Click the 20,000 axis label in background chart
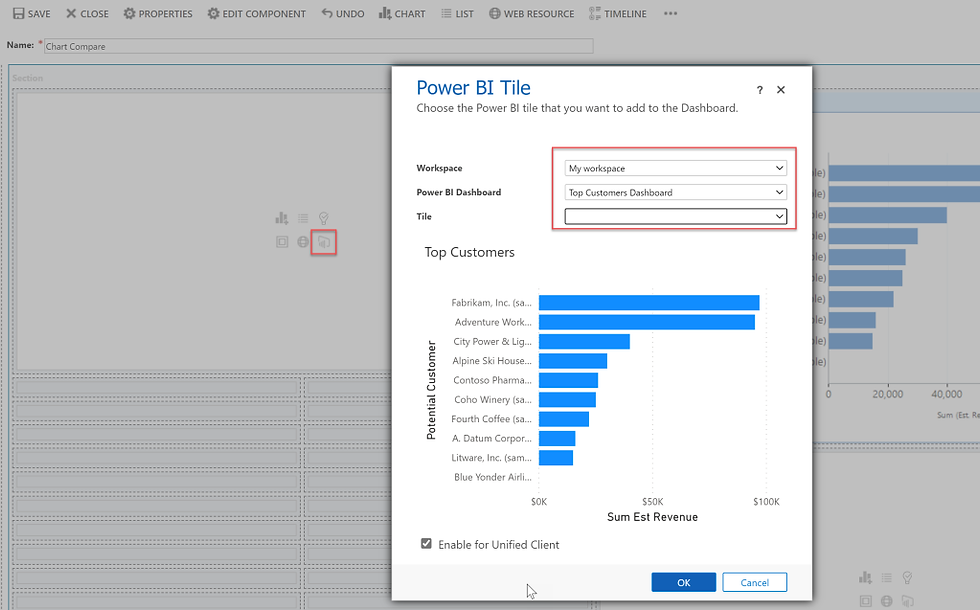 (x=888, y=394)
